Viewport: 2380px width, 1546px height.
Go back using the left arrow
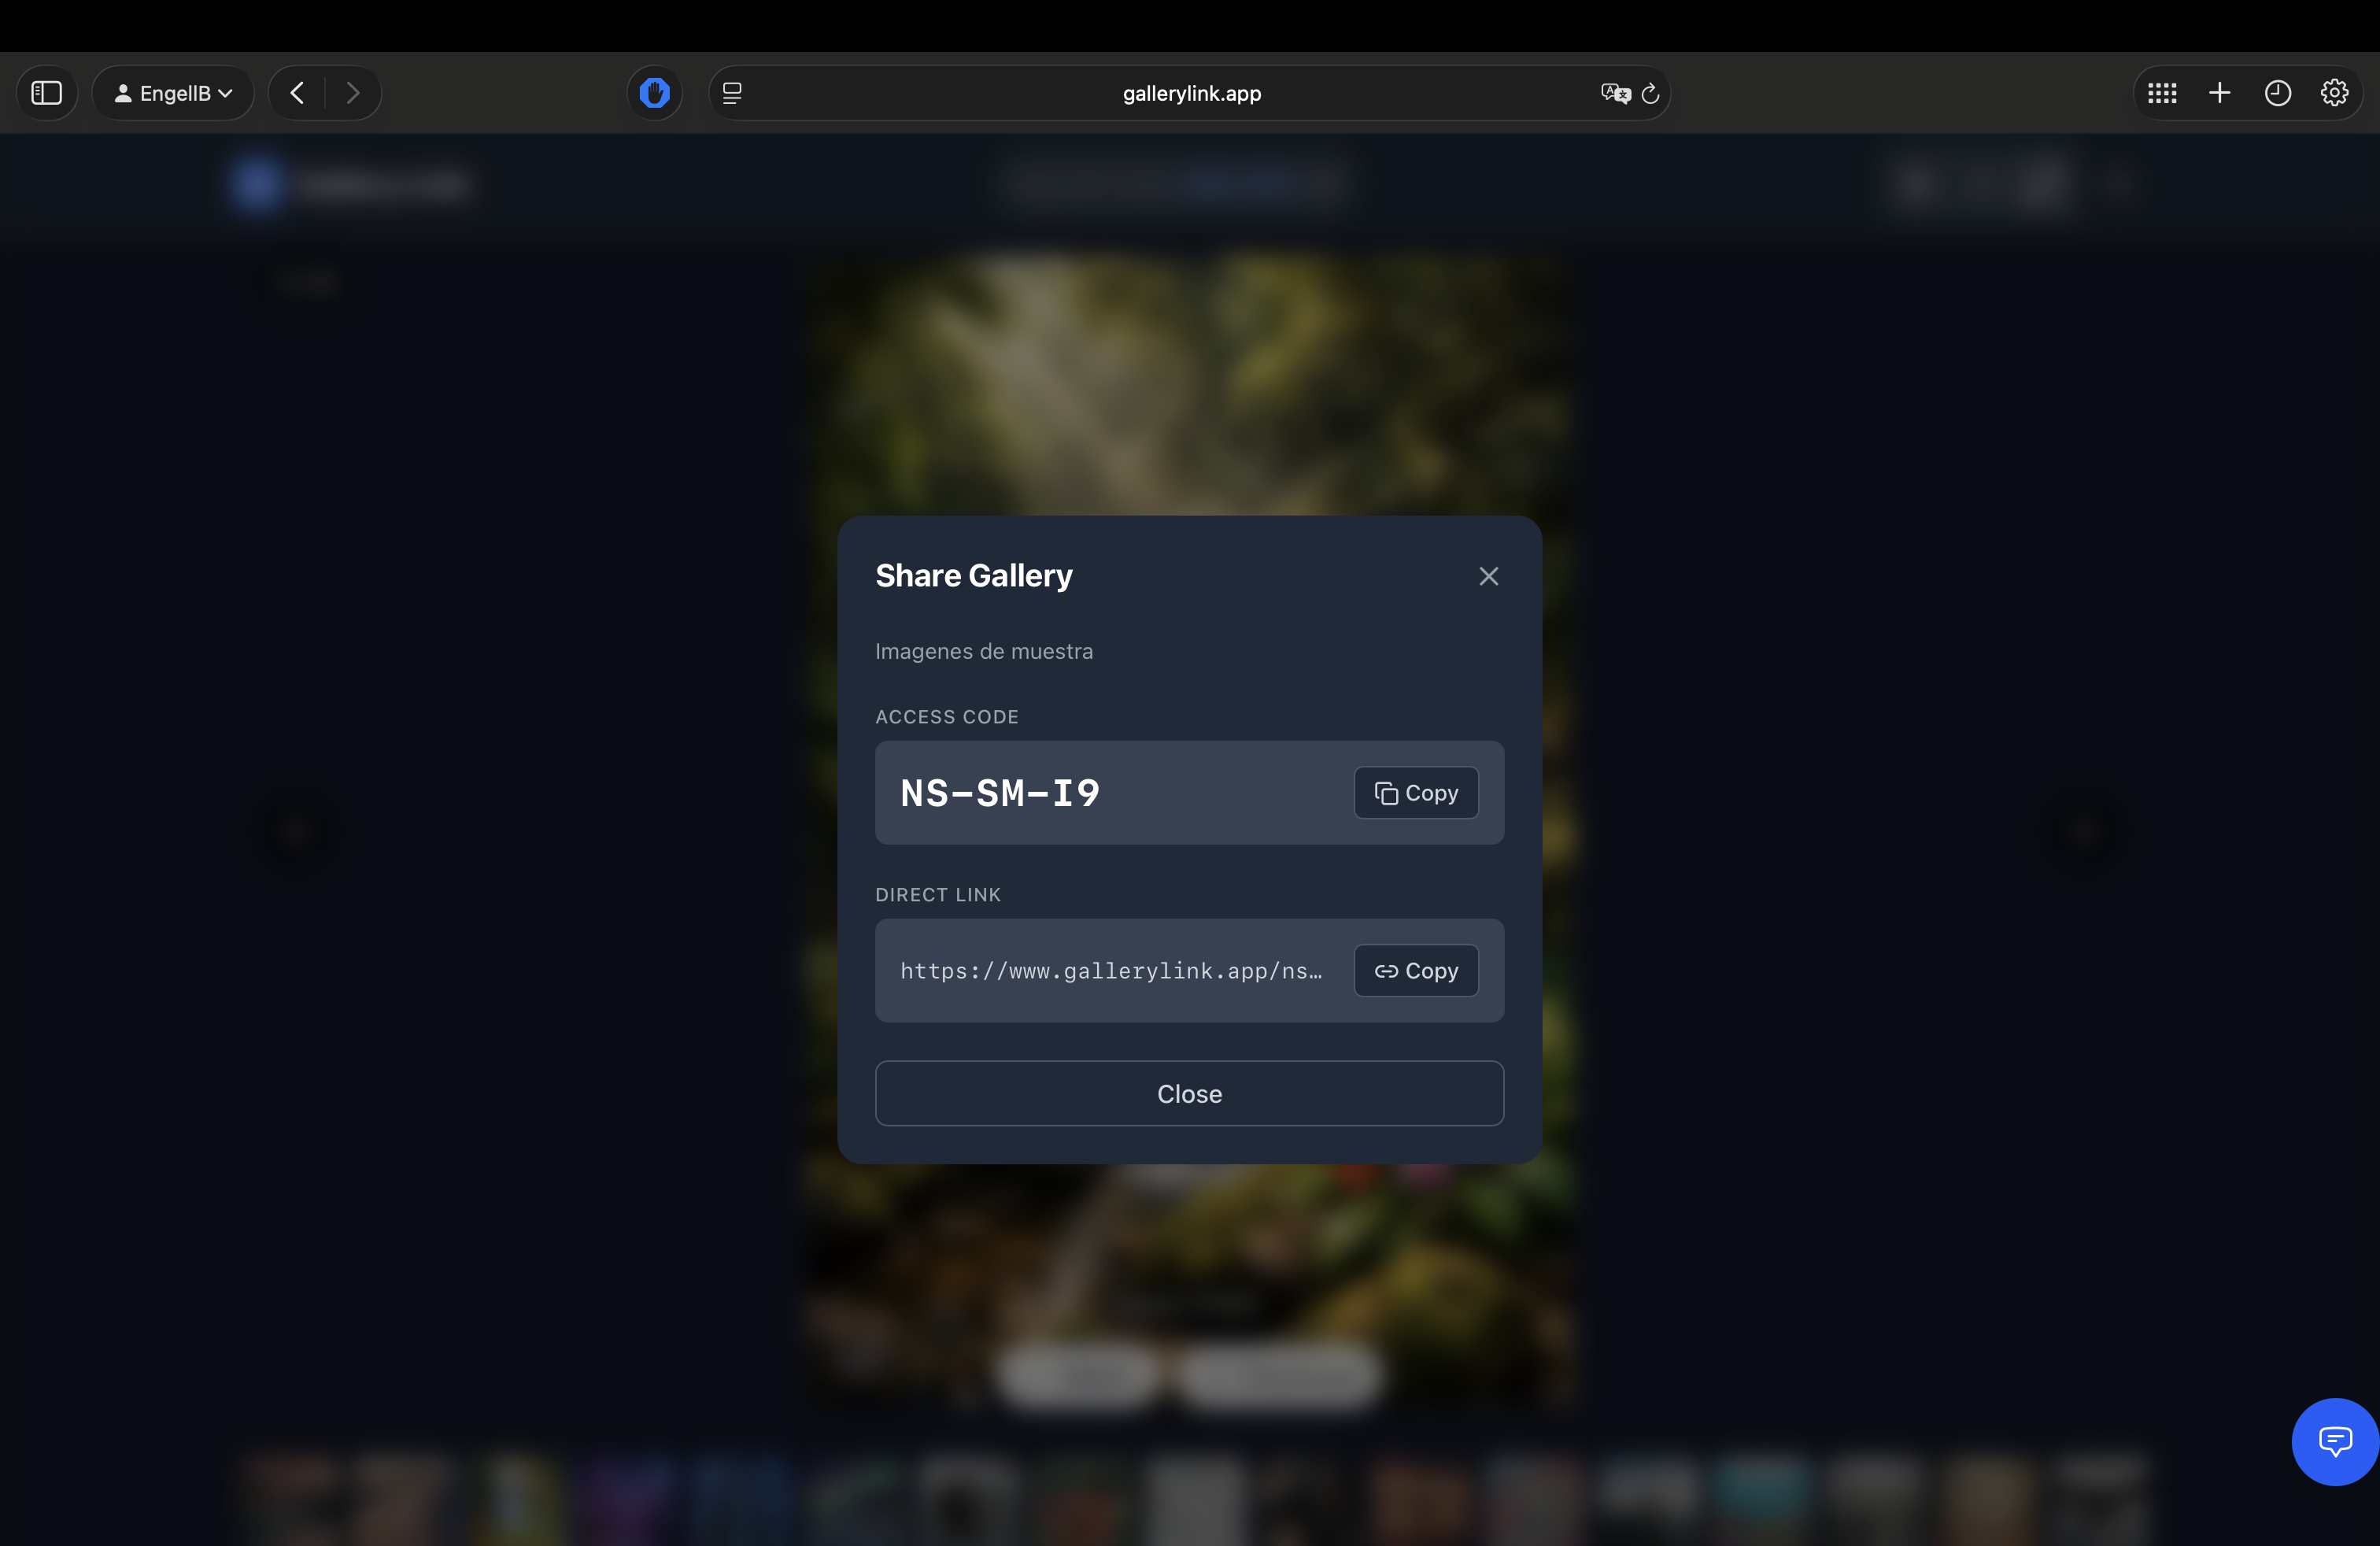tap(297, 93)
